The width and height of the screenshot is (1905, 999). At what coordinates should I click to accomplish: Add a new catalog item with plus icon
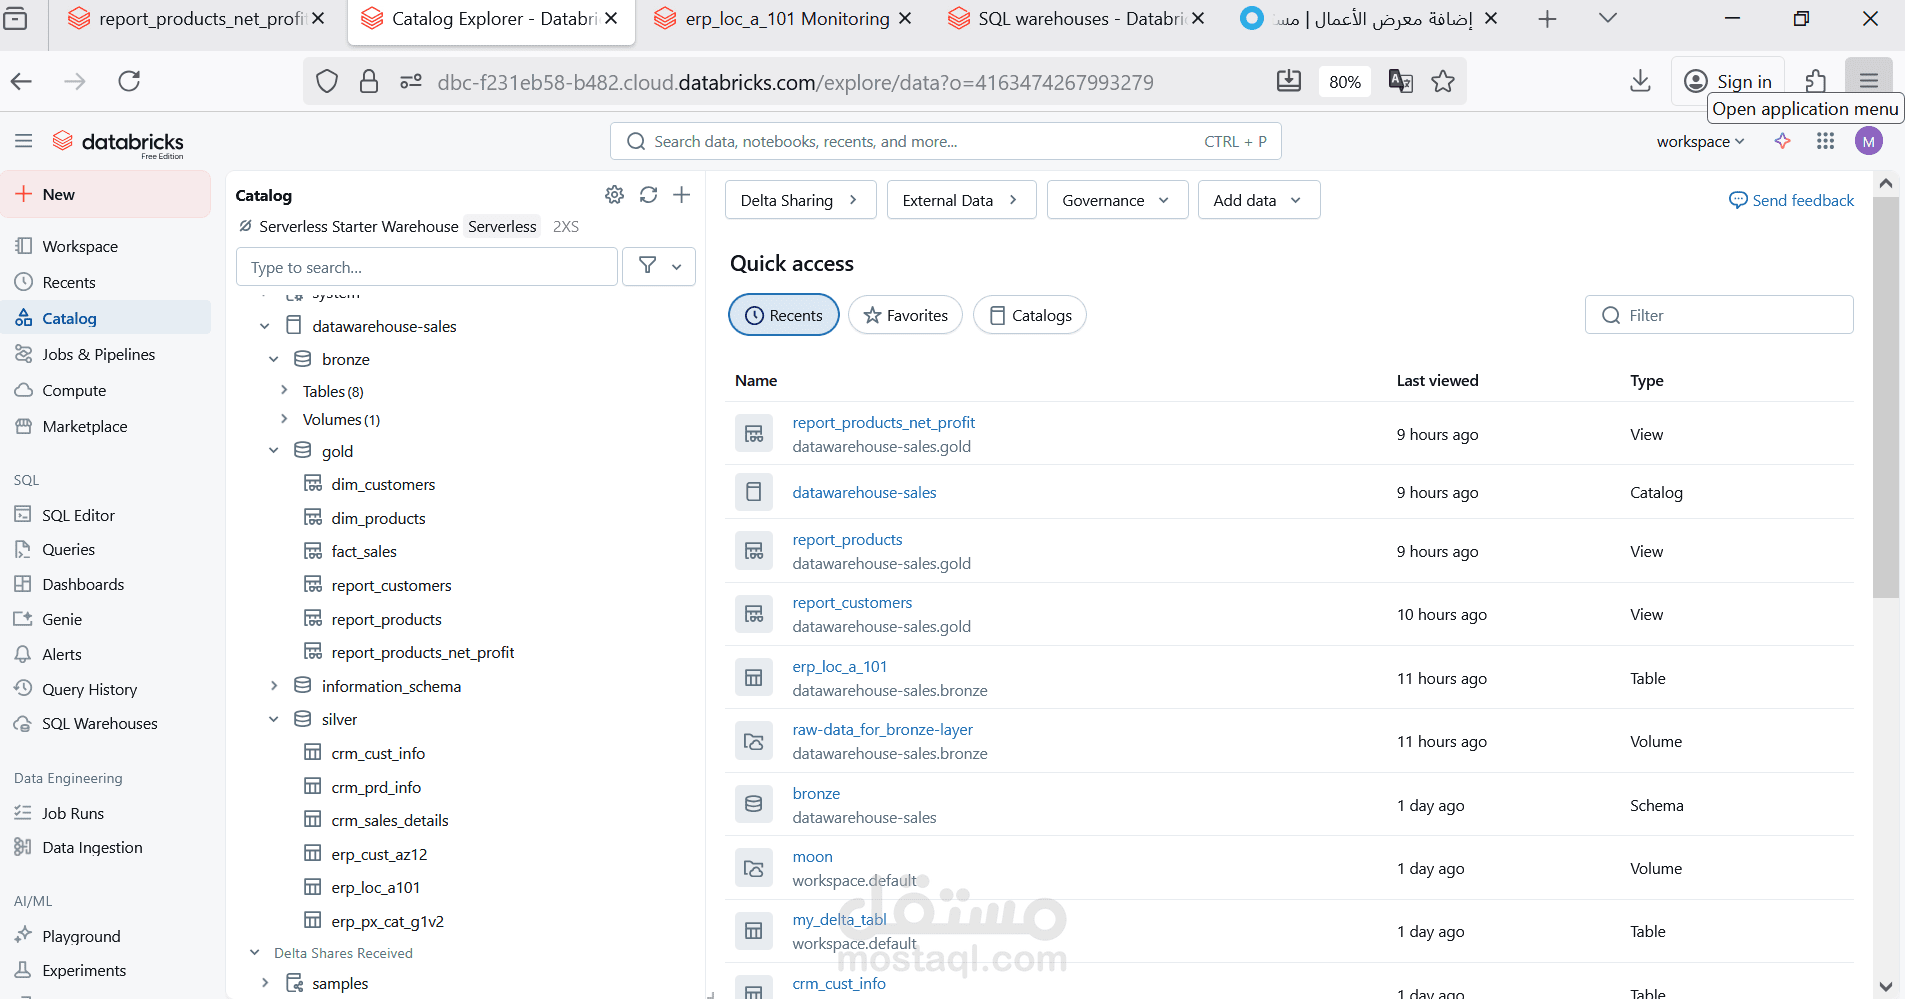click(682, 195)
